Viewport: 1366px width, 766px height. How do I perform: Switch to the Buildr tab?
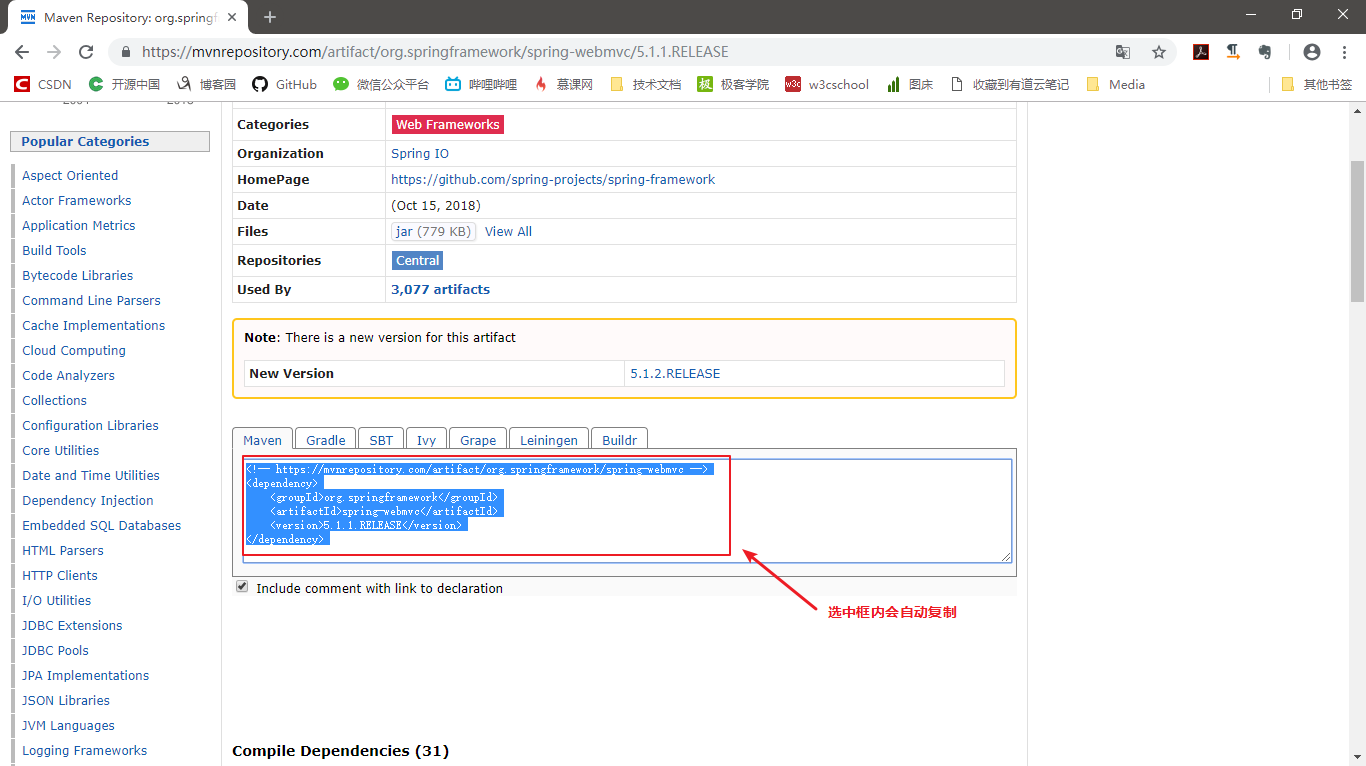click(x=620, y=440)
